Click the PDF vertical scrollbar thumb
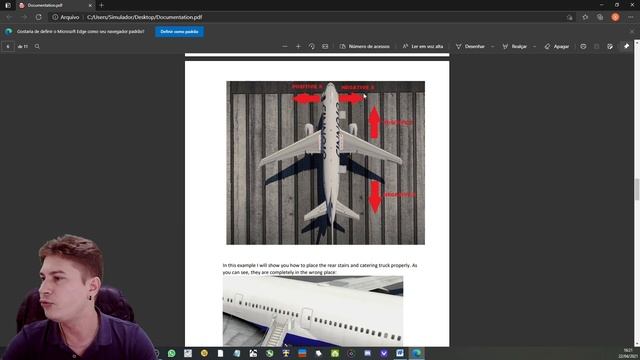640x360 pixels. point(637,189)
